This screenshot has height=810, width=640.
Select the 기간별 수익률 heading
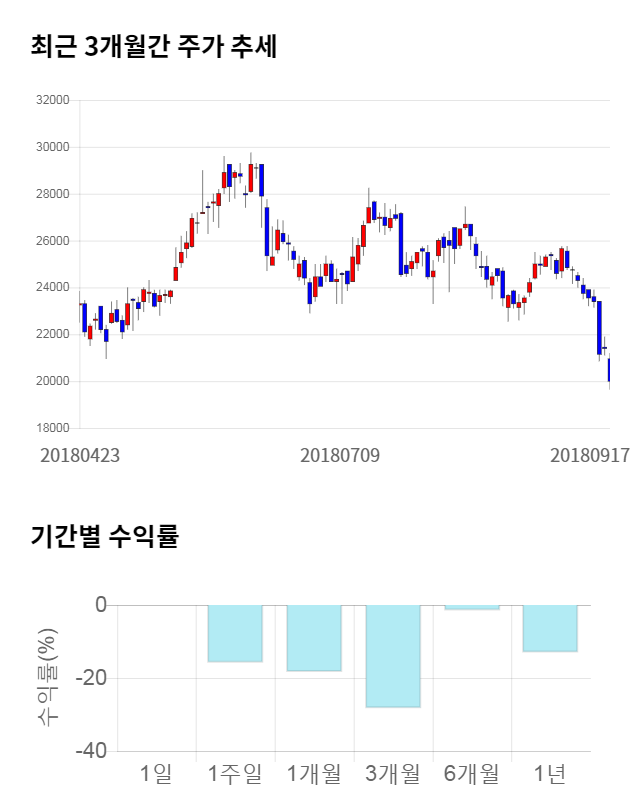pyautogui.click(x=104, y=536)
